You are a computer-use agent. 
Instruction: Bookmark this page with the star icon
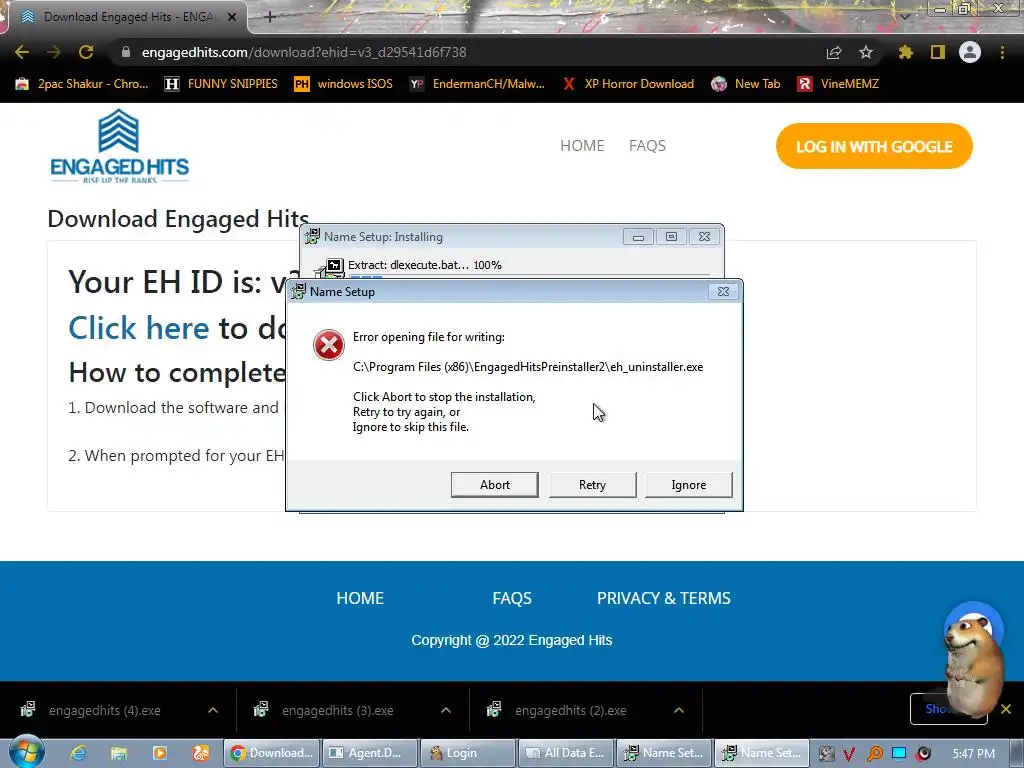coord(866,52)
